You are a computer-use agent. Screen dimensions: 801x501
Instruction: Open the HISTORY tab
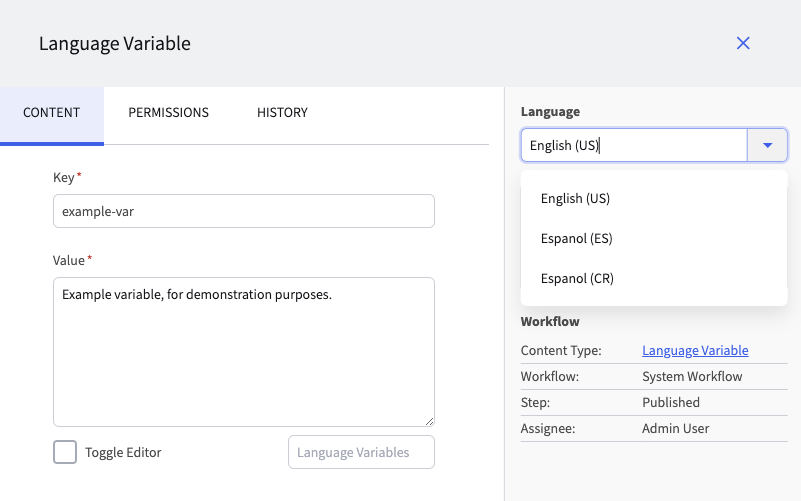click(282, 113)
